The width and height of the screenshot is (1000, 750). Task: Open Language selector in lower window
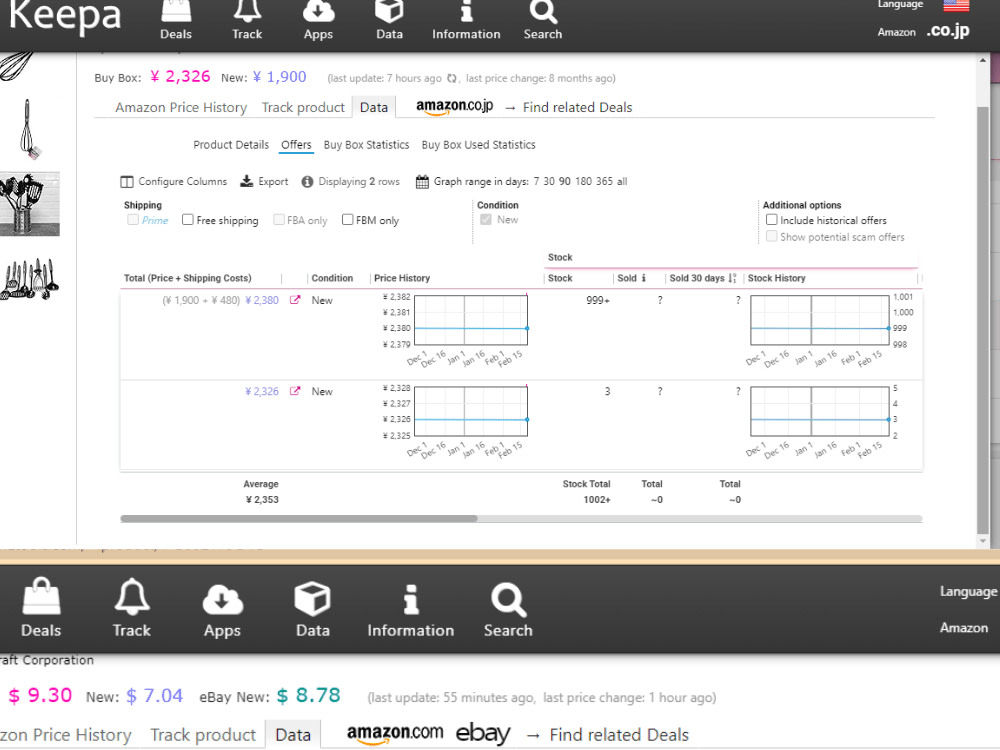pos(968,591)
